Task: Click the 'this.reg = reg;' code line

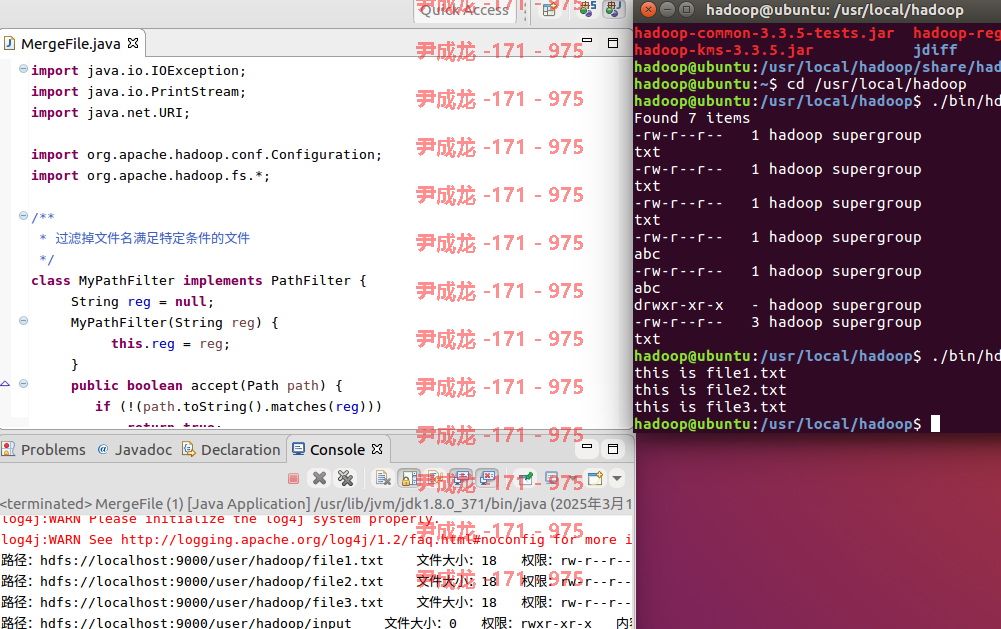Action: pyautogui.click(x=170, y=344)
